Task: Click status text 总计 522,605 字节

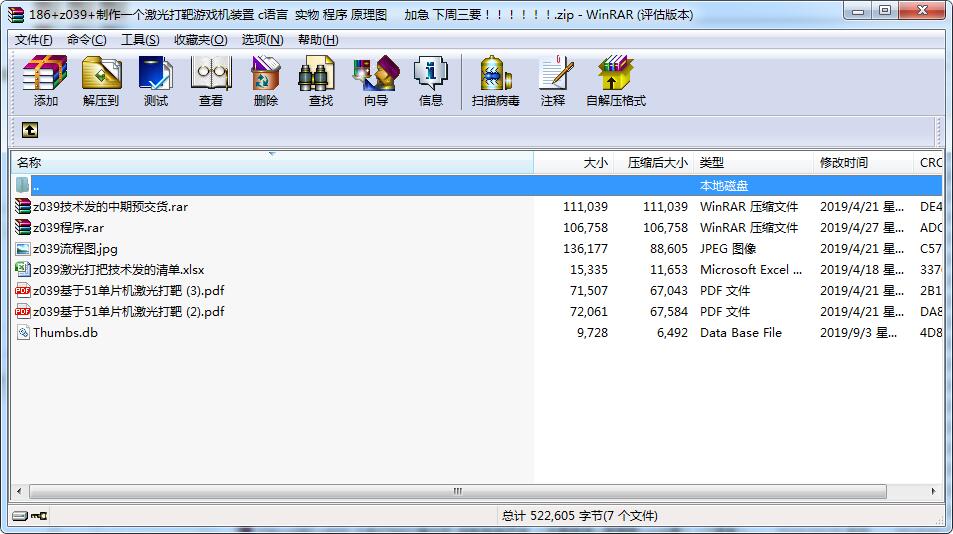Action: tap(580, 516)
